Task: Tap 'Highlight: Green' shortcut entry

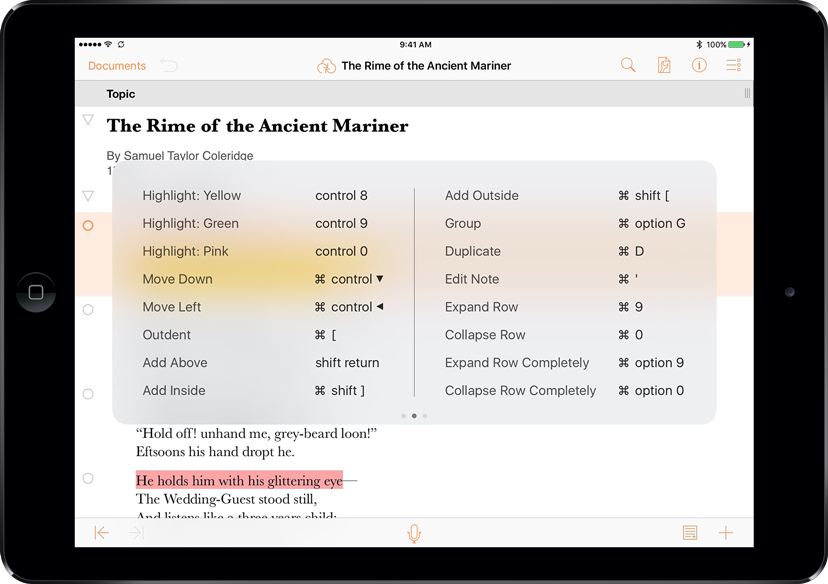Action: [191, 223]
